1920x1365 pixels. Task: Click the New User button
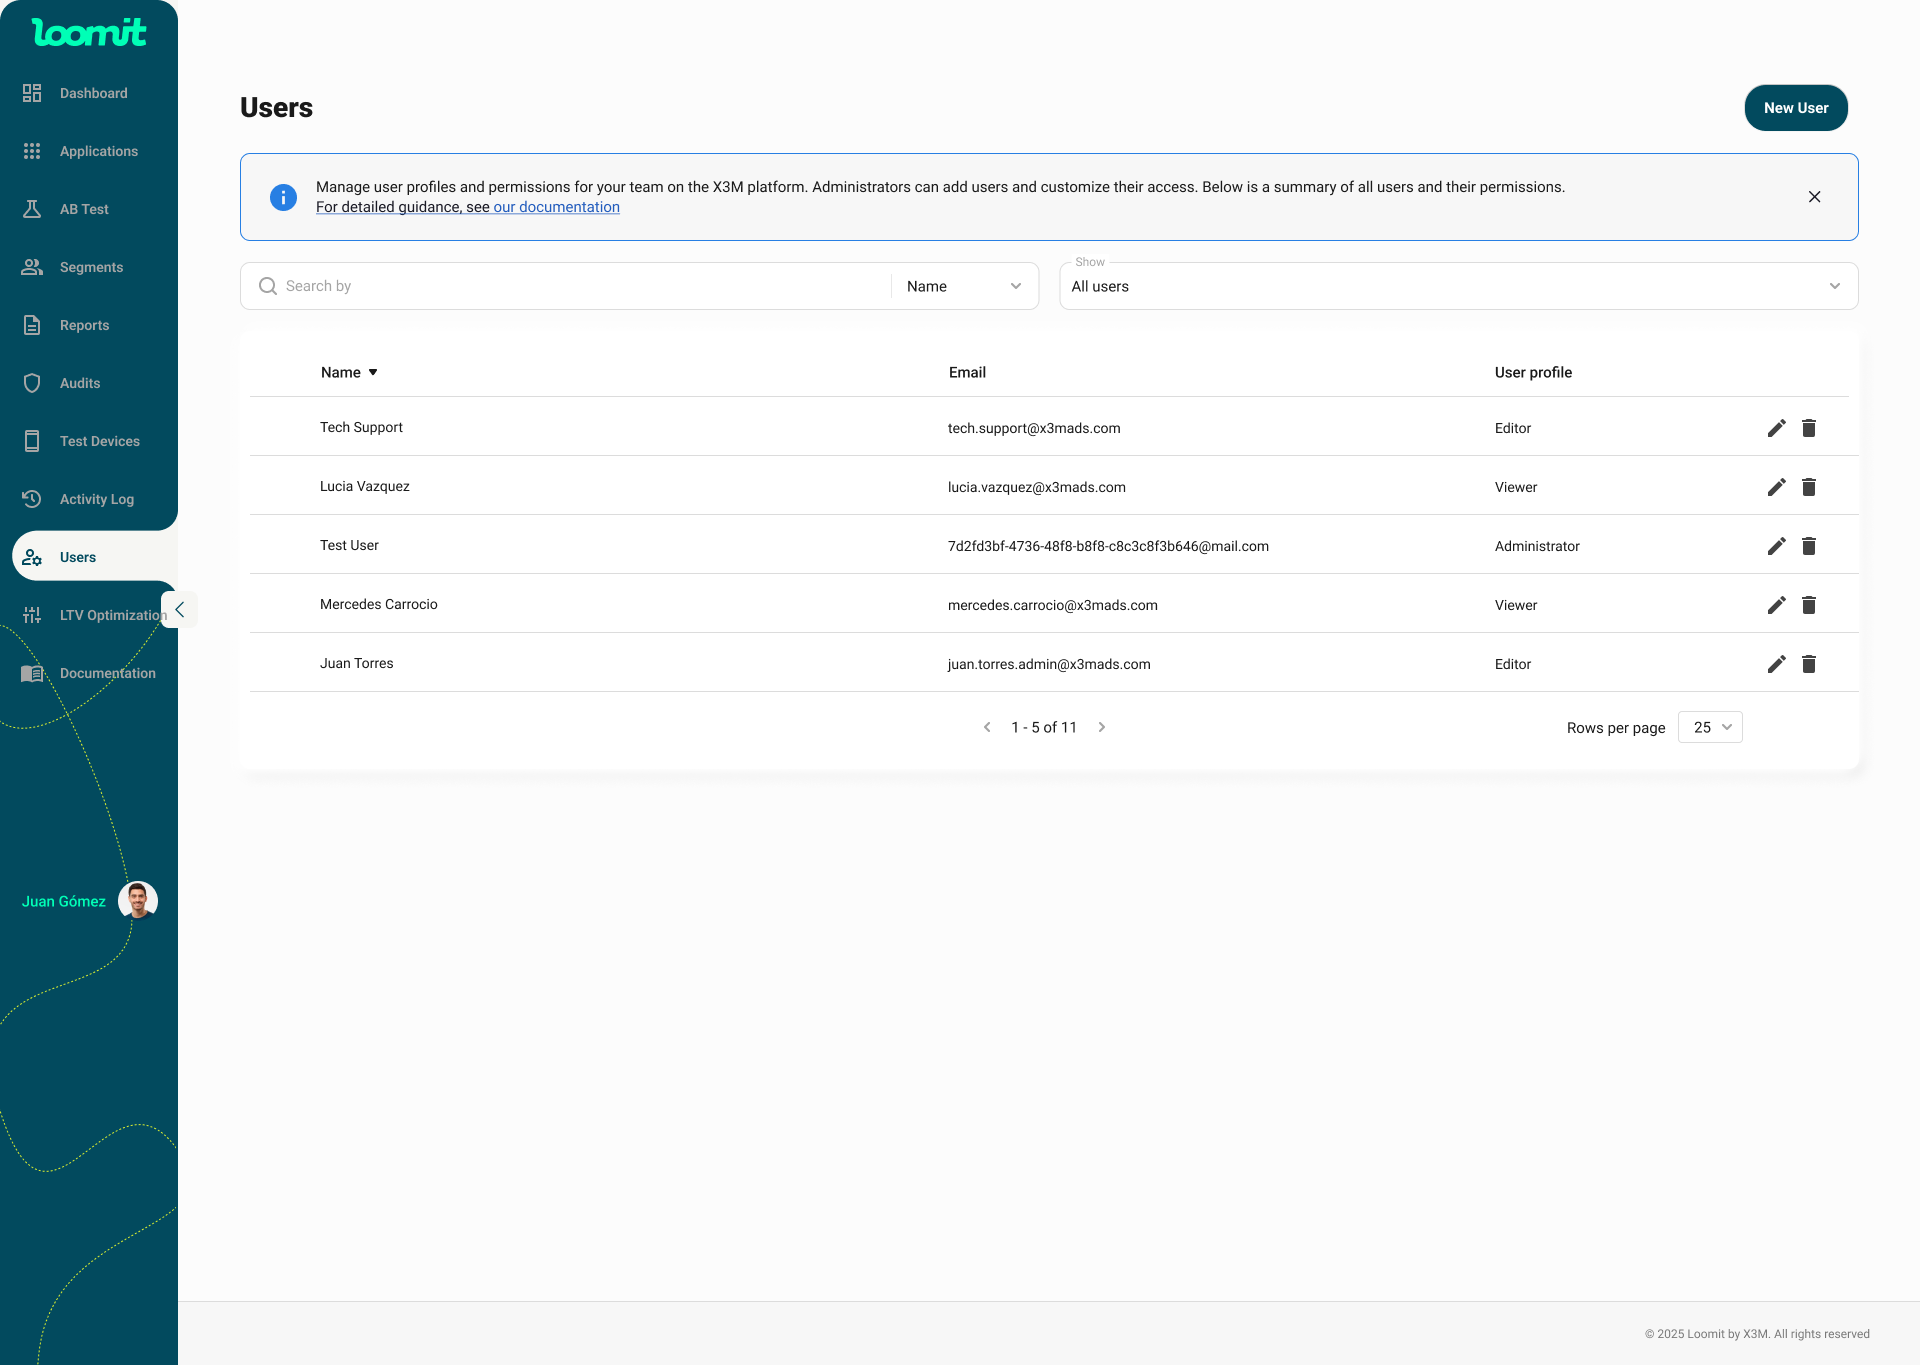click(1795, 108)
